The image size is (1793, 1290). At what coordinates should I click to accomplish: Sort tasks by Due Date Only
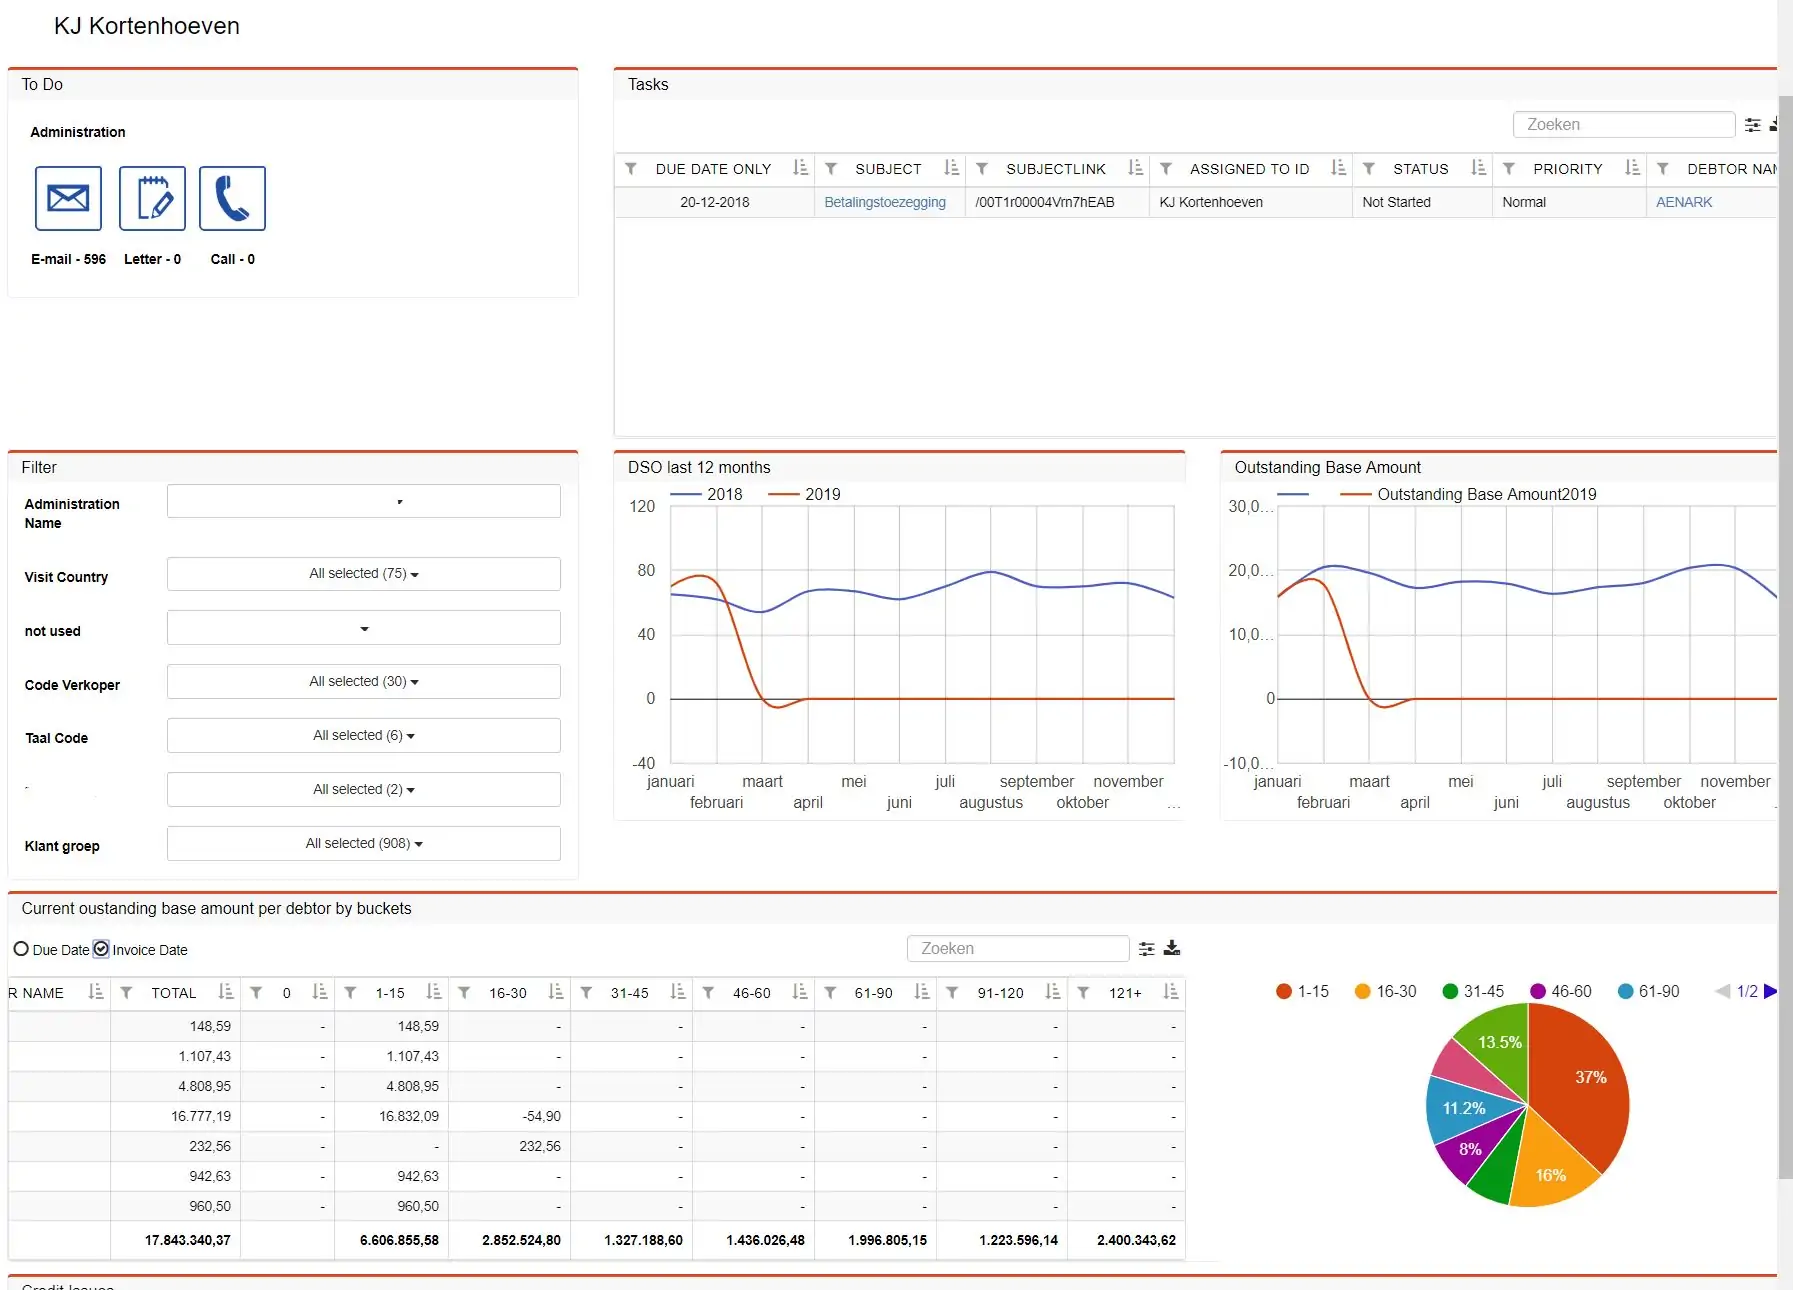[799, 168]
